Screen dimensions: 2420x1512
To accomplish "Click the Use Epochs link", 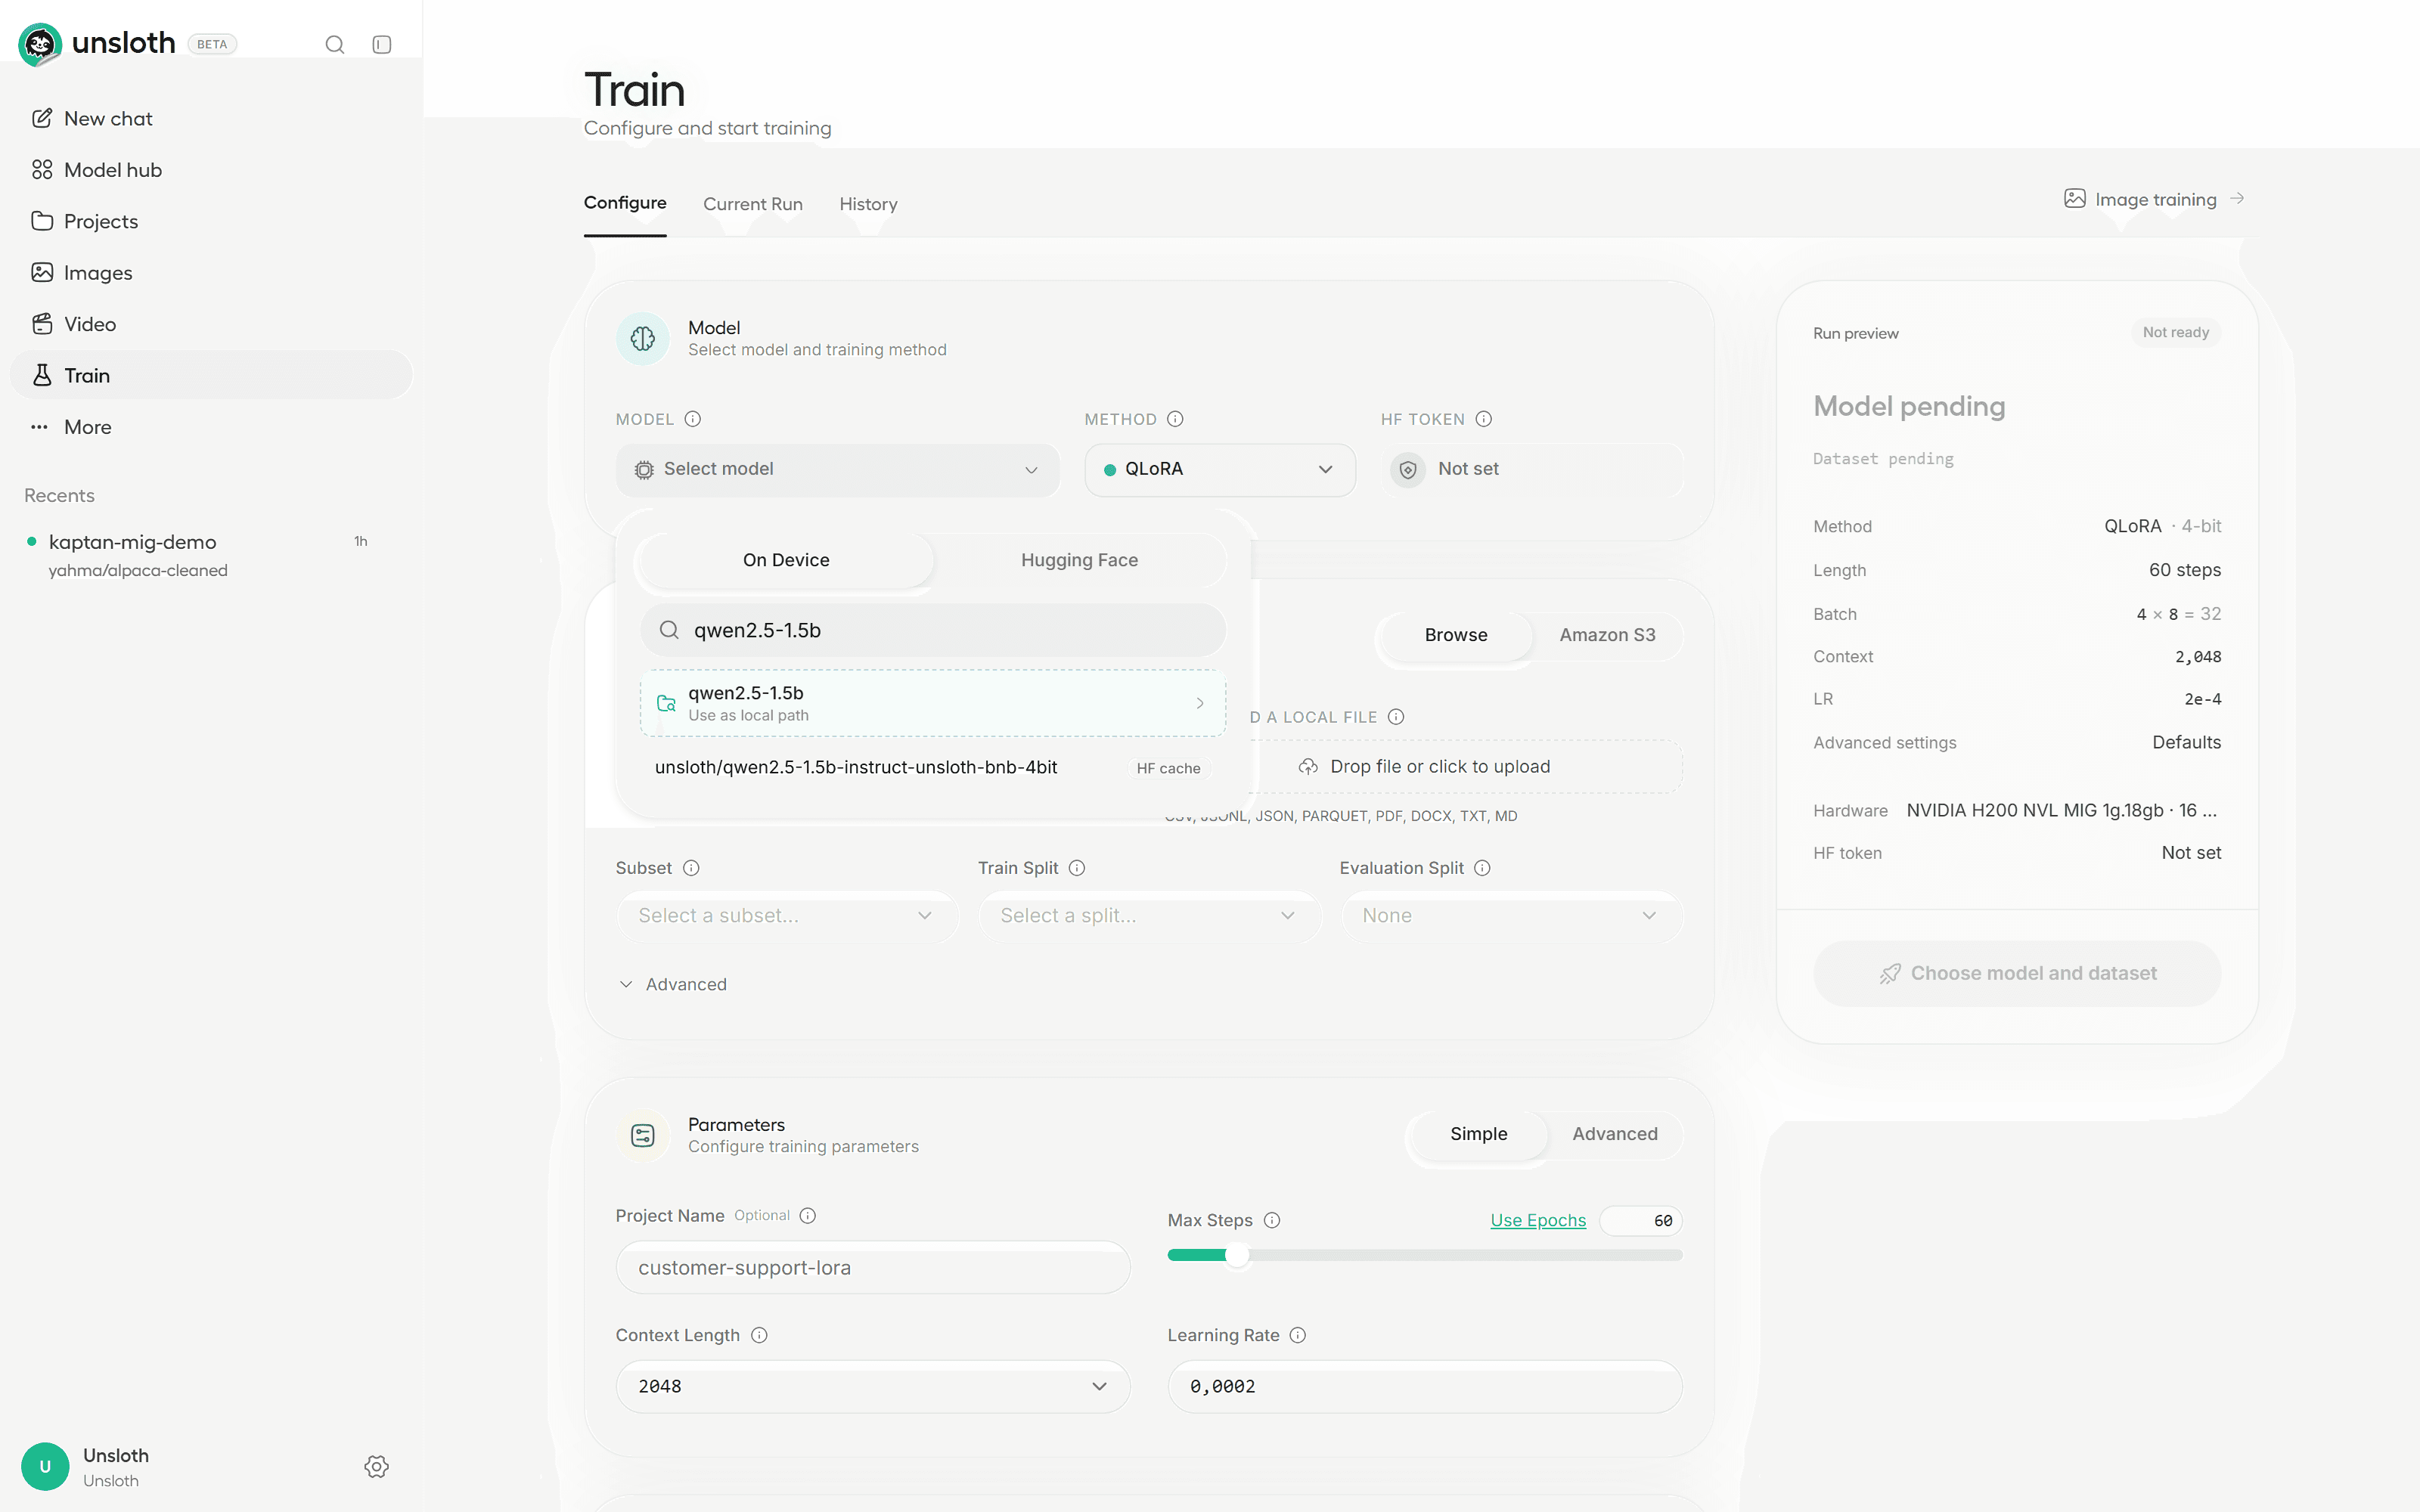I will pos(1538,1220).
